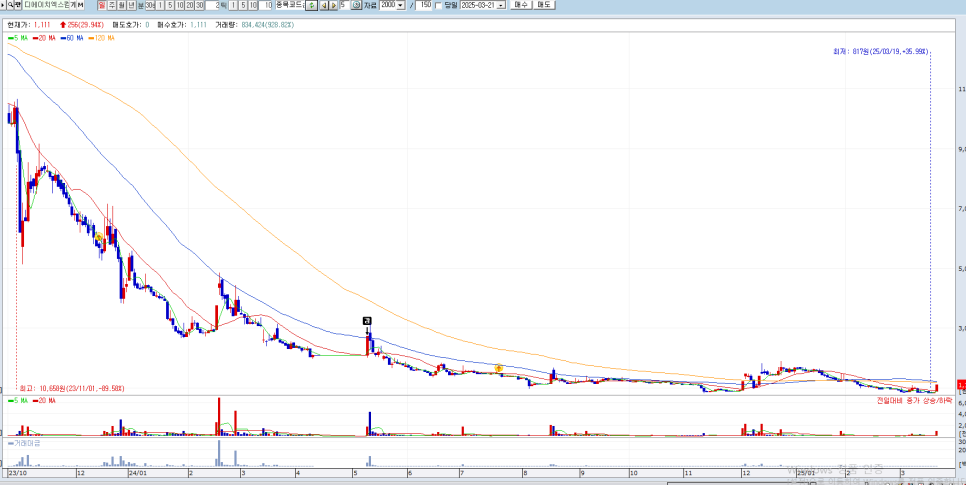The width and height of the screenshot is (966, 485).
Task: Click the yellow event marker near July 2024
Action: [499, 368]
